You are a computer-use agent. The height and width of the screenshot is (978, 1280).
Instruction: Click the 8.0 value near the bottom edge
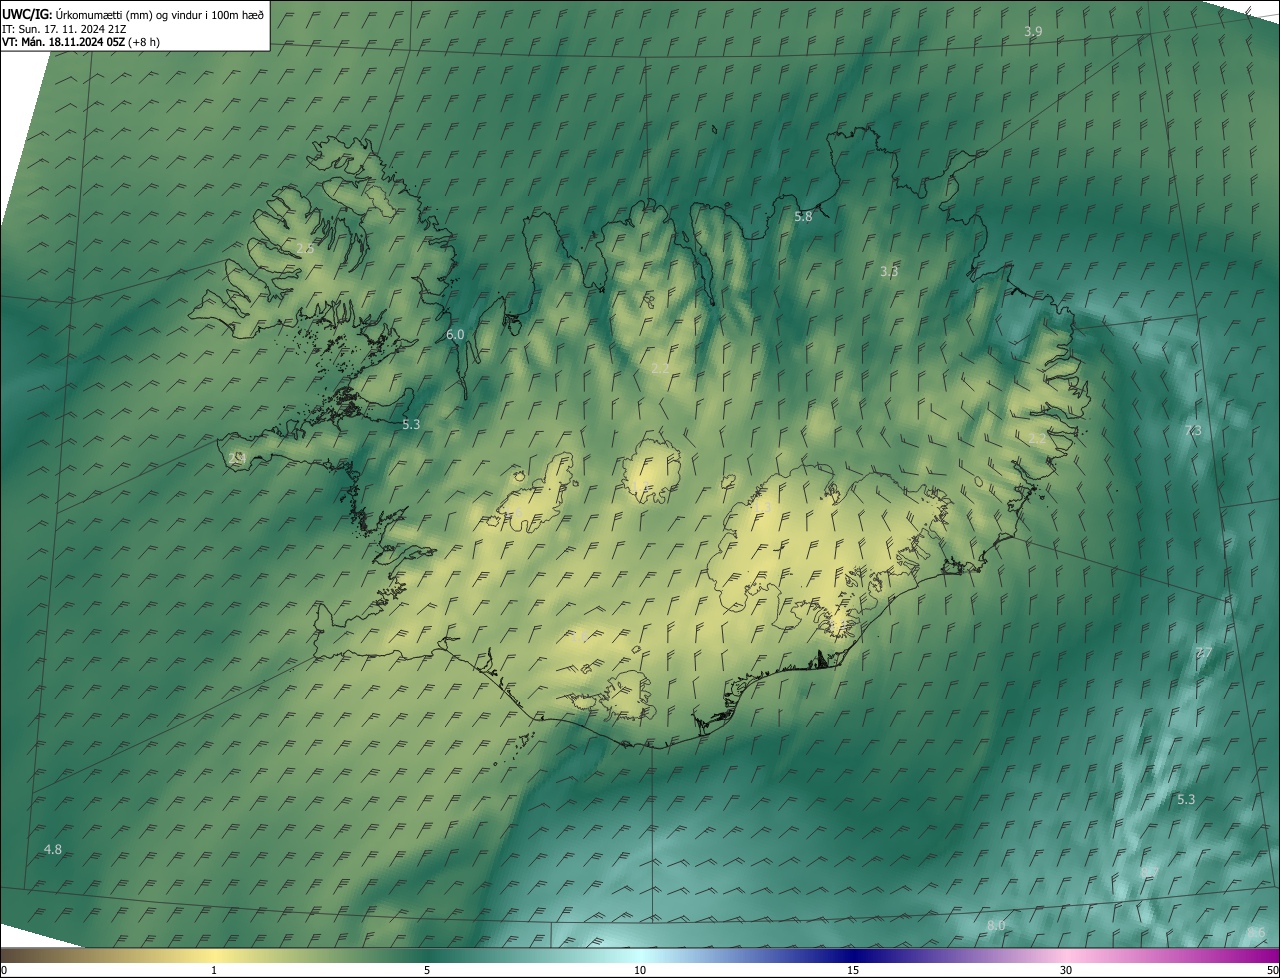coord(996,926)
